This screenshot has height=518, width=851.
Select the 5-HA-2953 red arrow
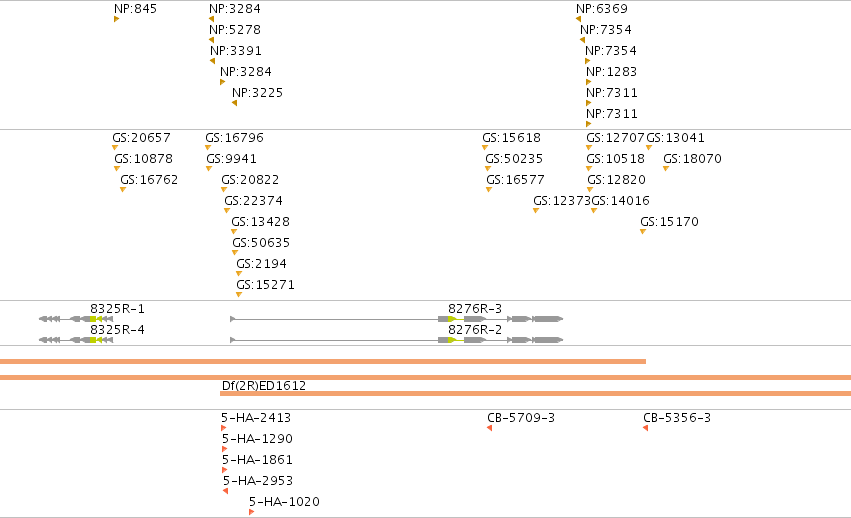[x=225, y=491]
